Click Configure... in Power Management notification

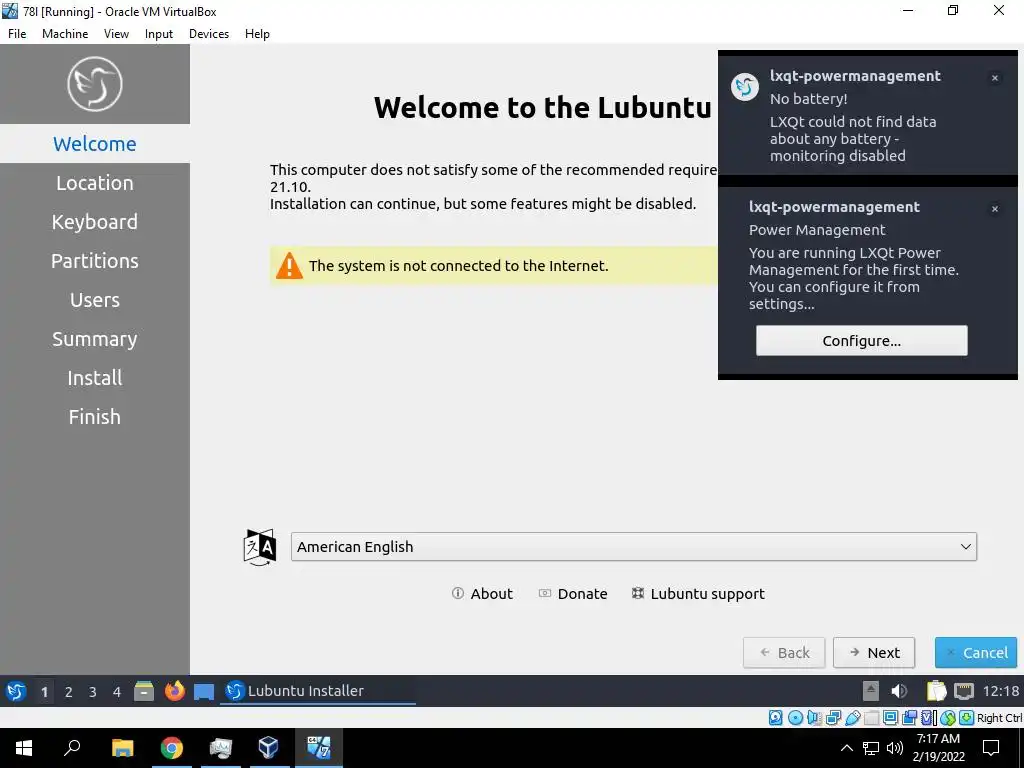pyautogui.click(x=861, y=341)
